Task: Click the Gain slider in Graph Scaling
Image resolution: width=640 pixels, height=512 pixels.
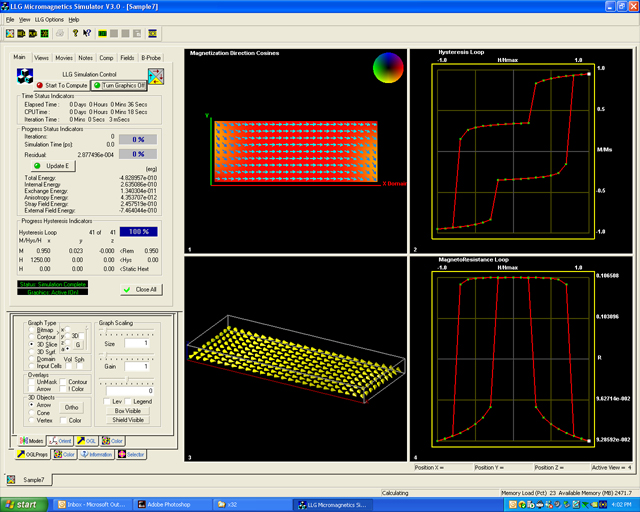Action: [x=127, y=356]
